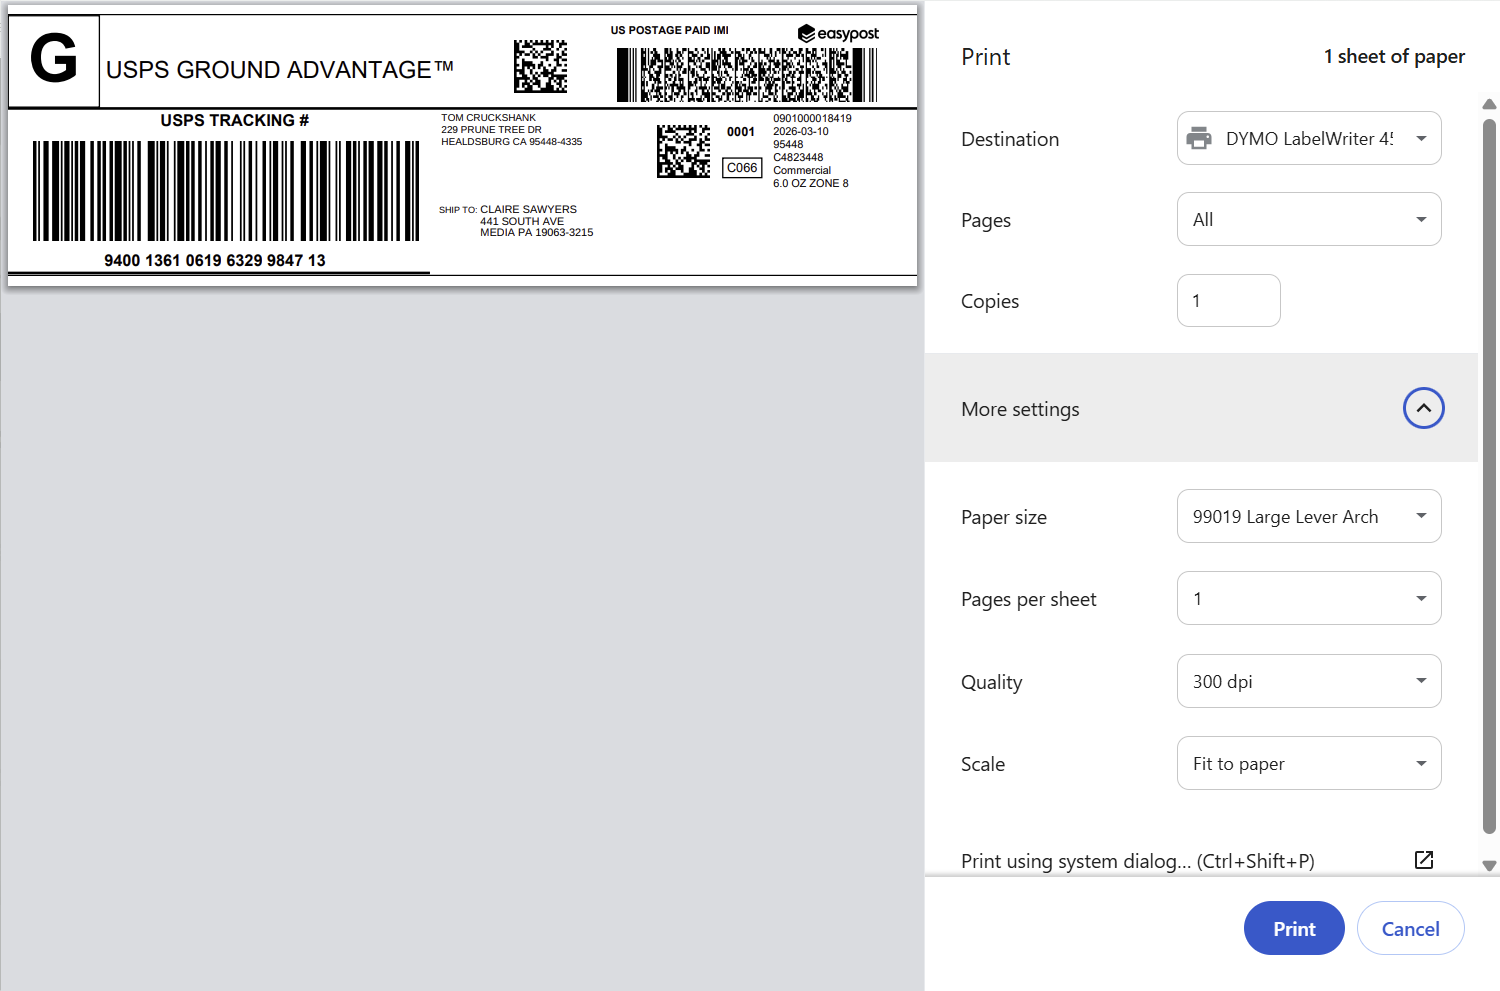Click the 'Commercial' text on label
The image size is (1500, 991).
802,170
